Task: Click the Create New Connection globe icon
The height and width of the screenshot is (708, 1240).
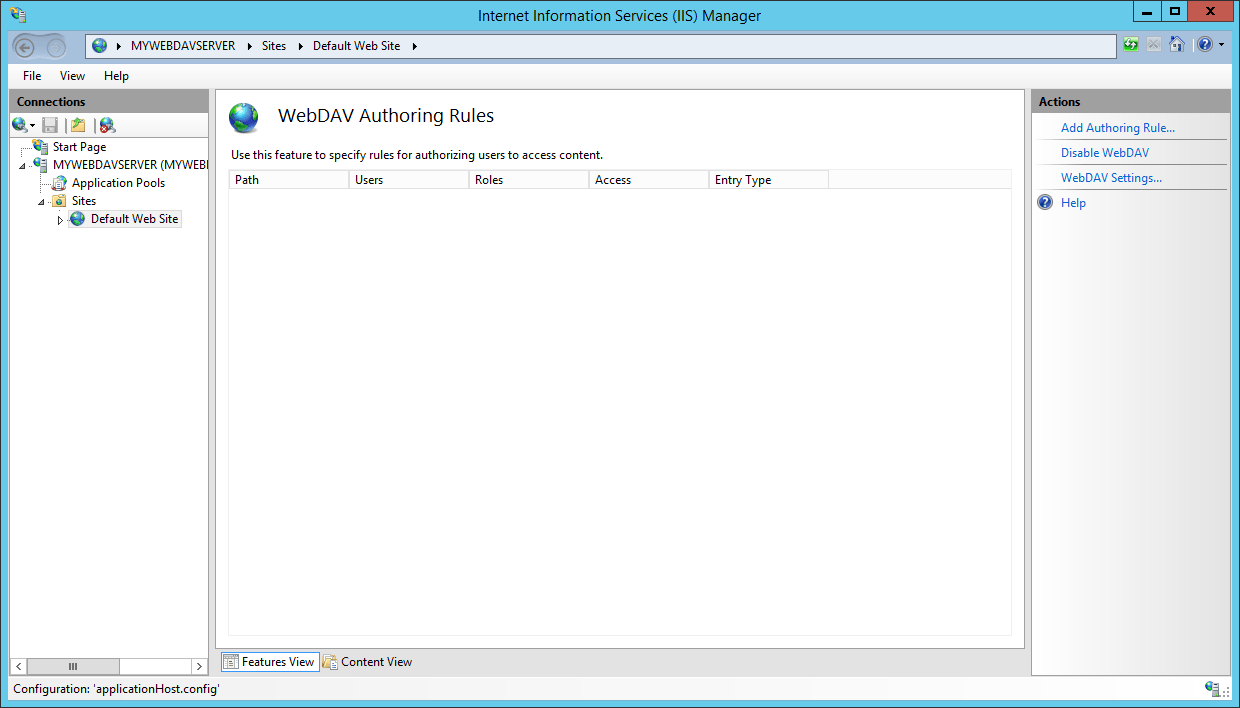Action: click(x=19, y=125)
